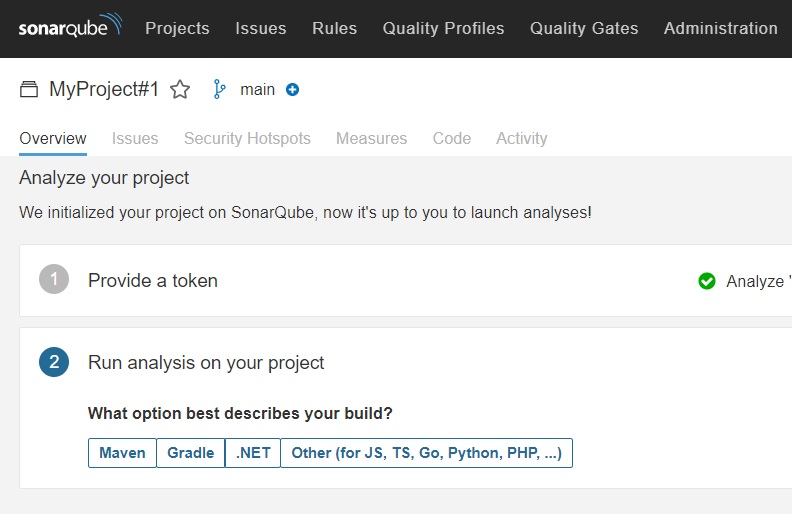Expand the Provide a token step
This screenshot has height=514, width=792.
tap(153, 280)
